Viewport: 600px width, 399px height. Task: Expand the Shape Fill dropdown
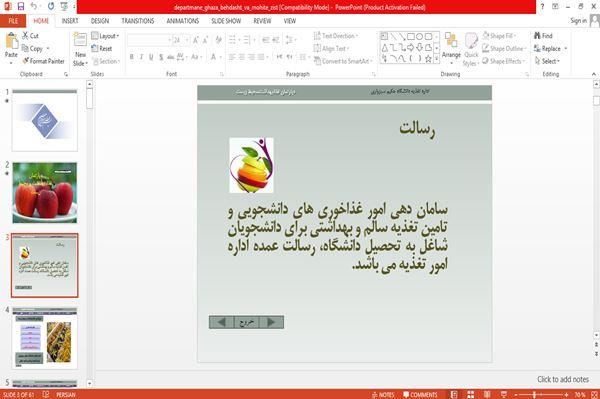499,36
